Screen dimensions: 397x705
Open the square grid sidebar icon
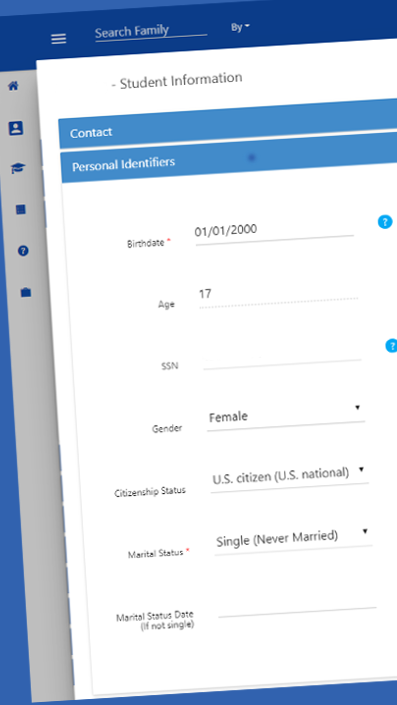click(21, 210)
